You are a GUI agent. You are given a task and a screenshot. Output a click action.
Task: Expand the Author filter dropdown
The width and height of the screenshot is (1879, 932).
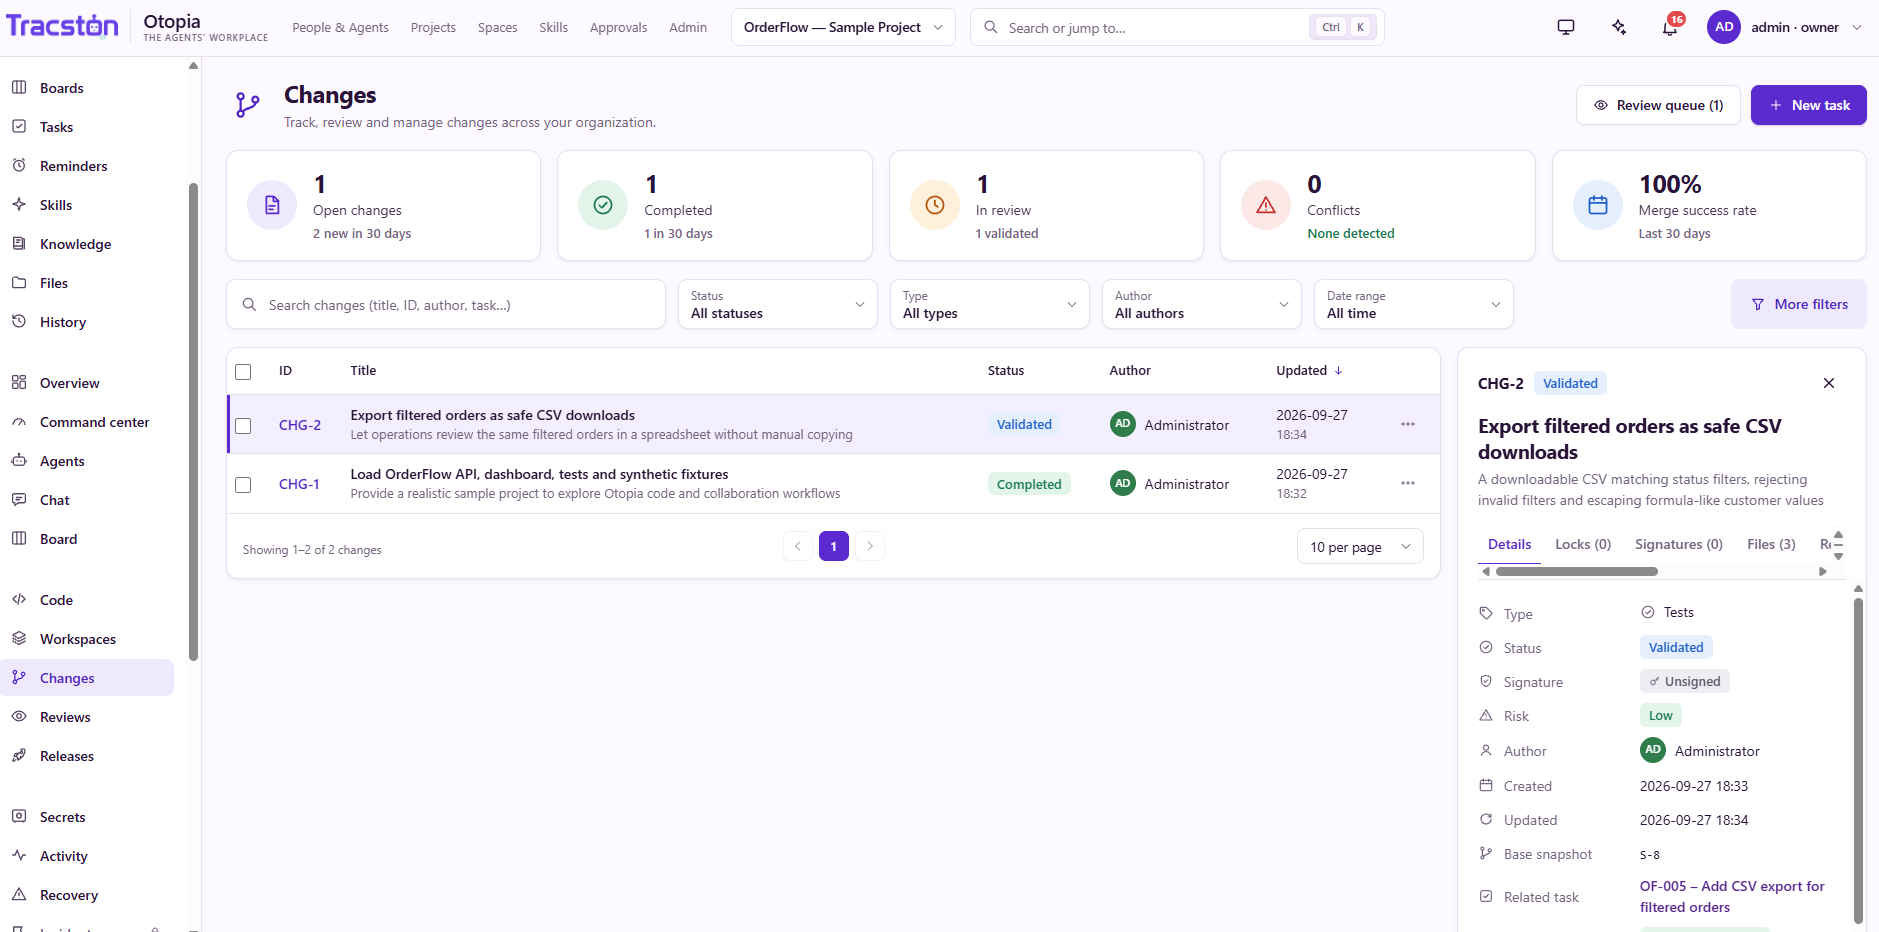(x=1201, y=304)
